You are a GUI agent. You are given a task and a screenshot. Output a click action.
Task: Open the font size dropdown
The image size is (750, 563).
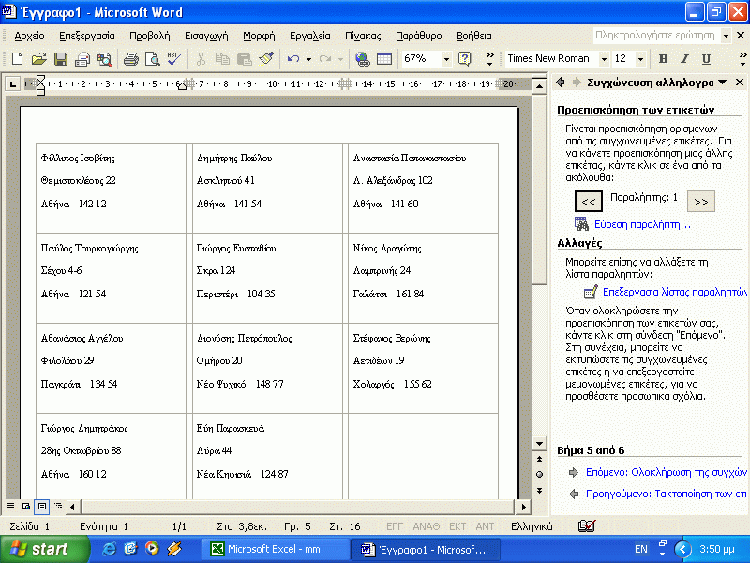pyautogui.click(x=640, y=59)
